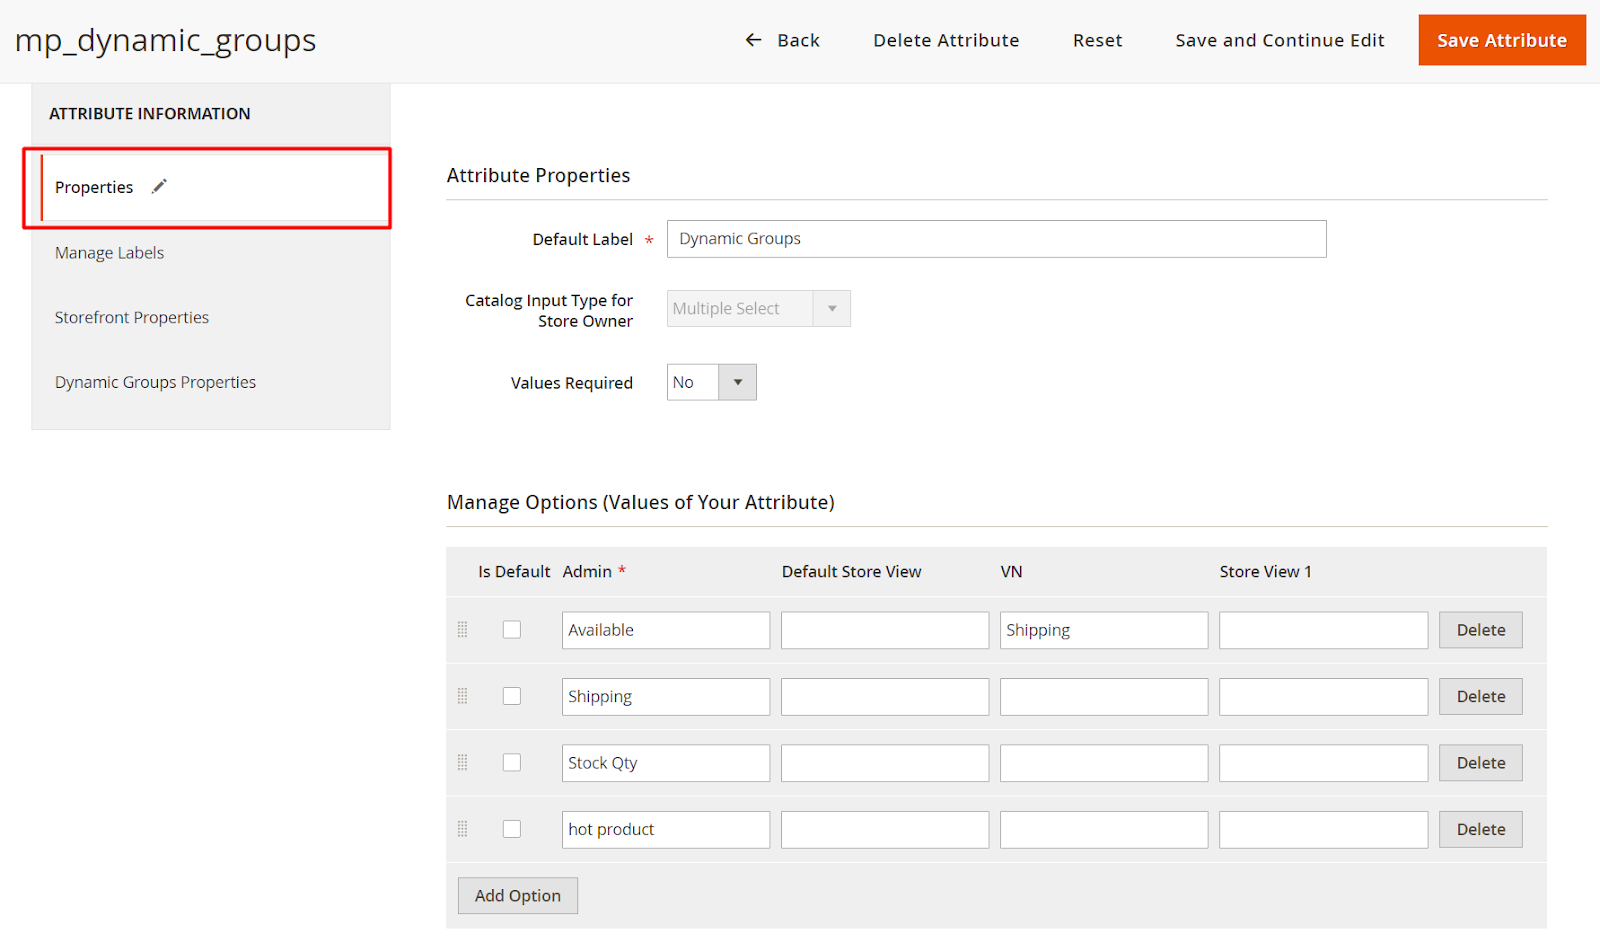Delete the Shipping option row
Image resolution: width=1600 pixels, height=951 pixels.
coord(1480,697)
